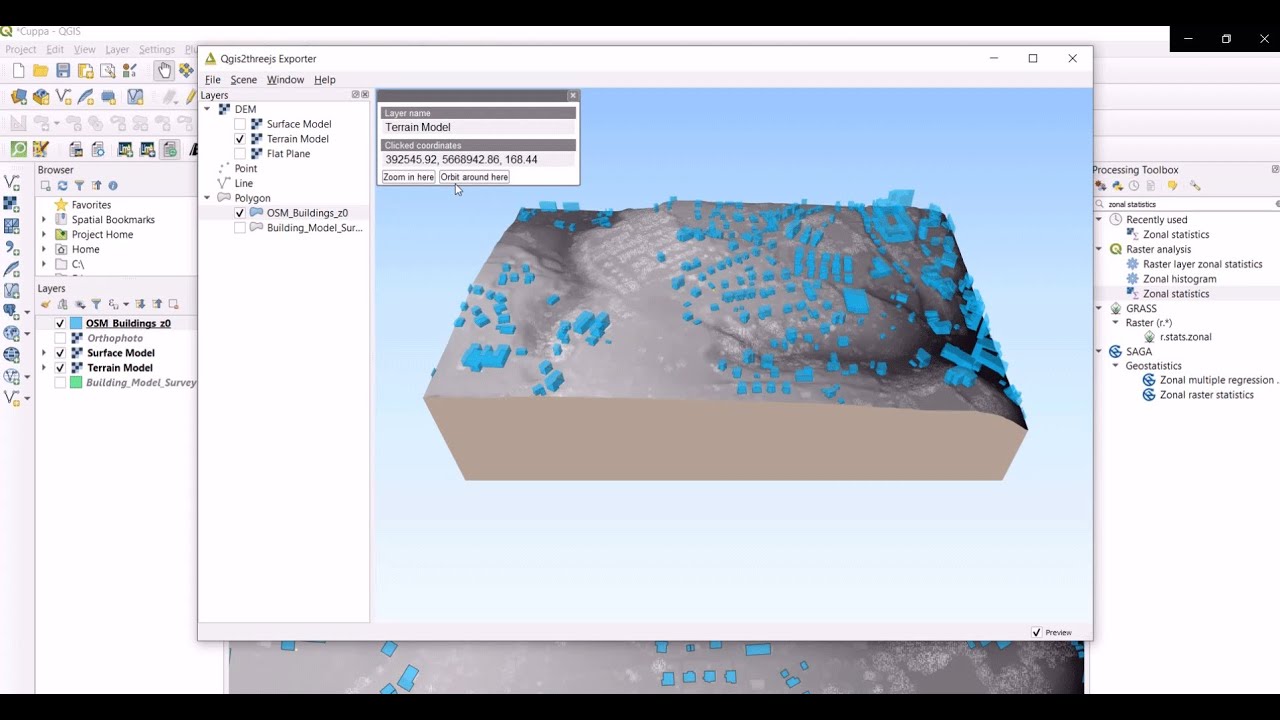Click the Open Project folder icon
The image size is (1280, 720).
(x=41, y=71)
